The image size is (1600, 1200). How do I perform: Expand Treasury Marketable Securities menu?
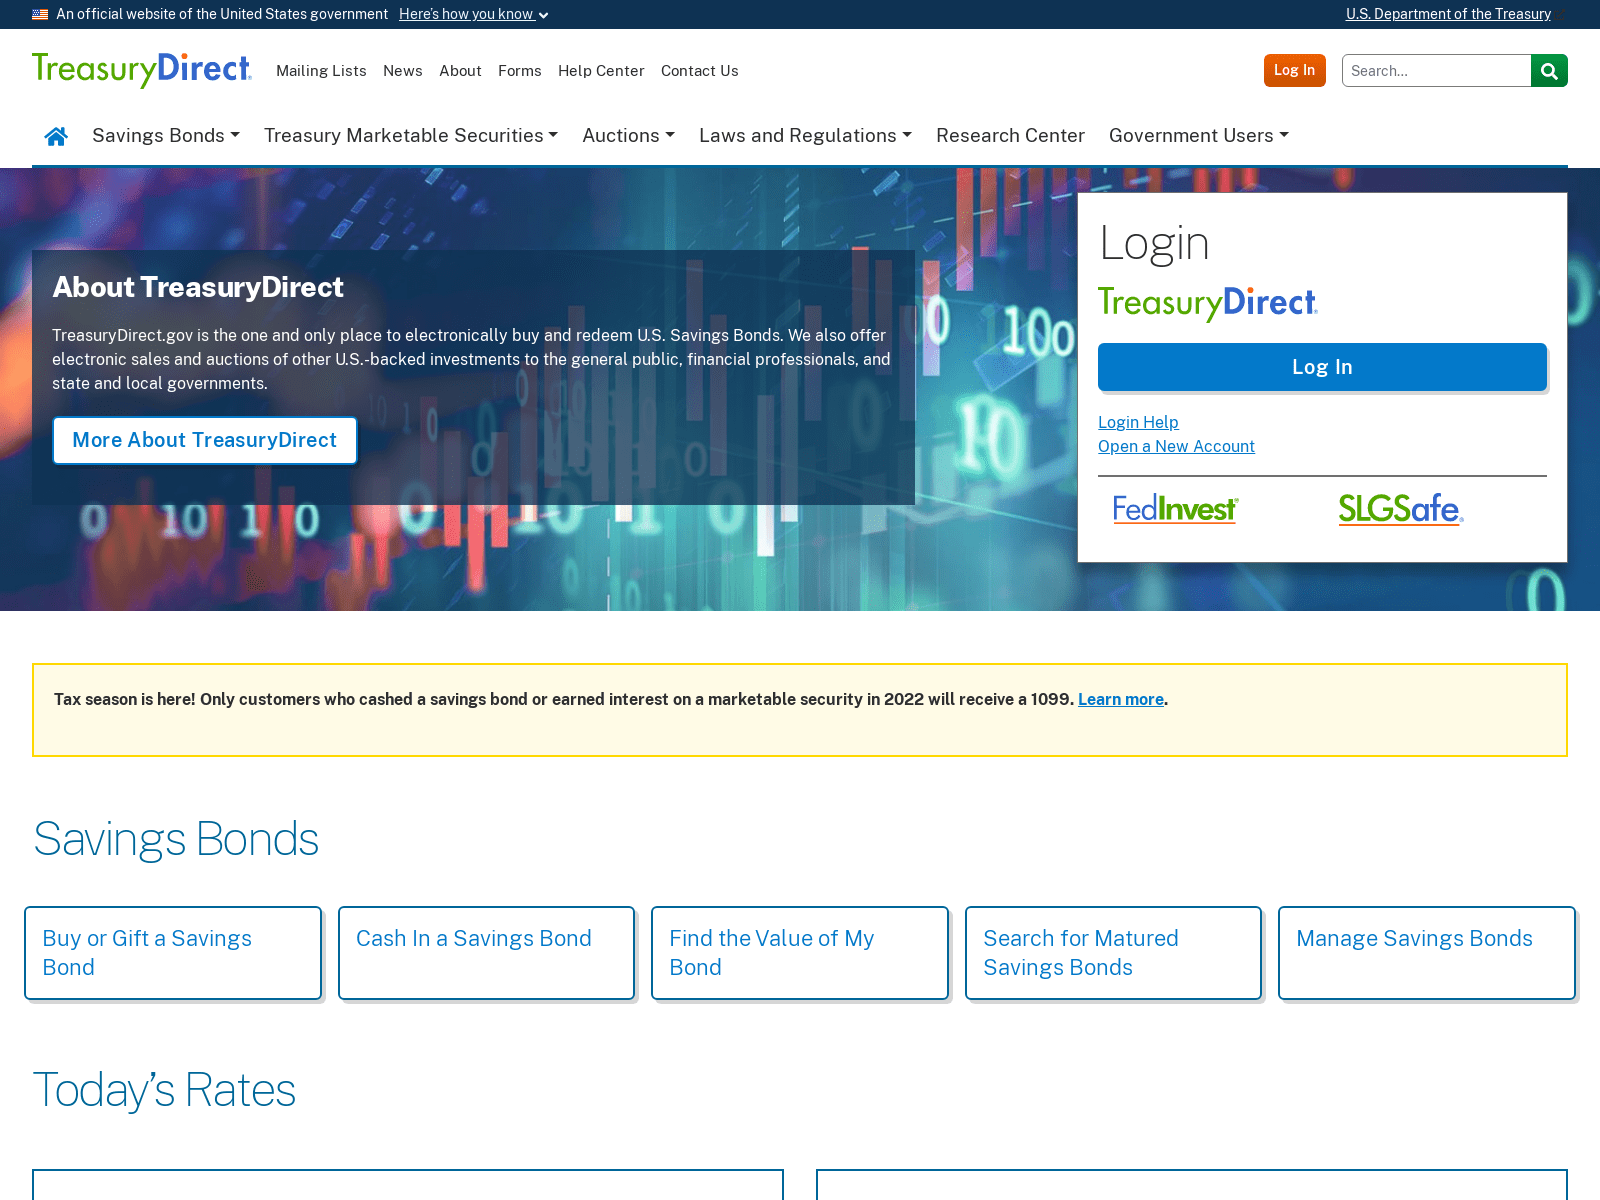click(x=411, y=135)
